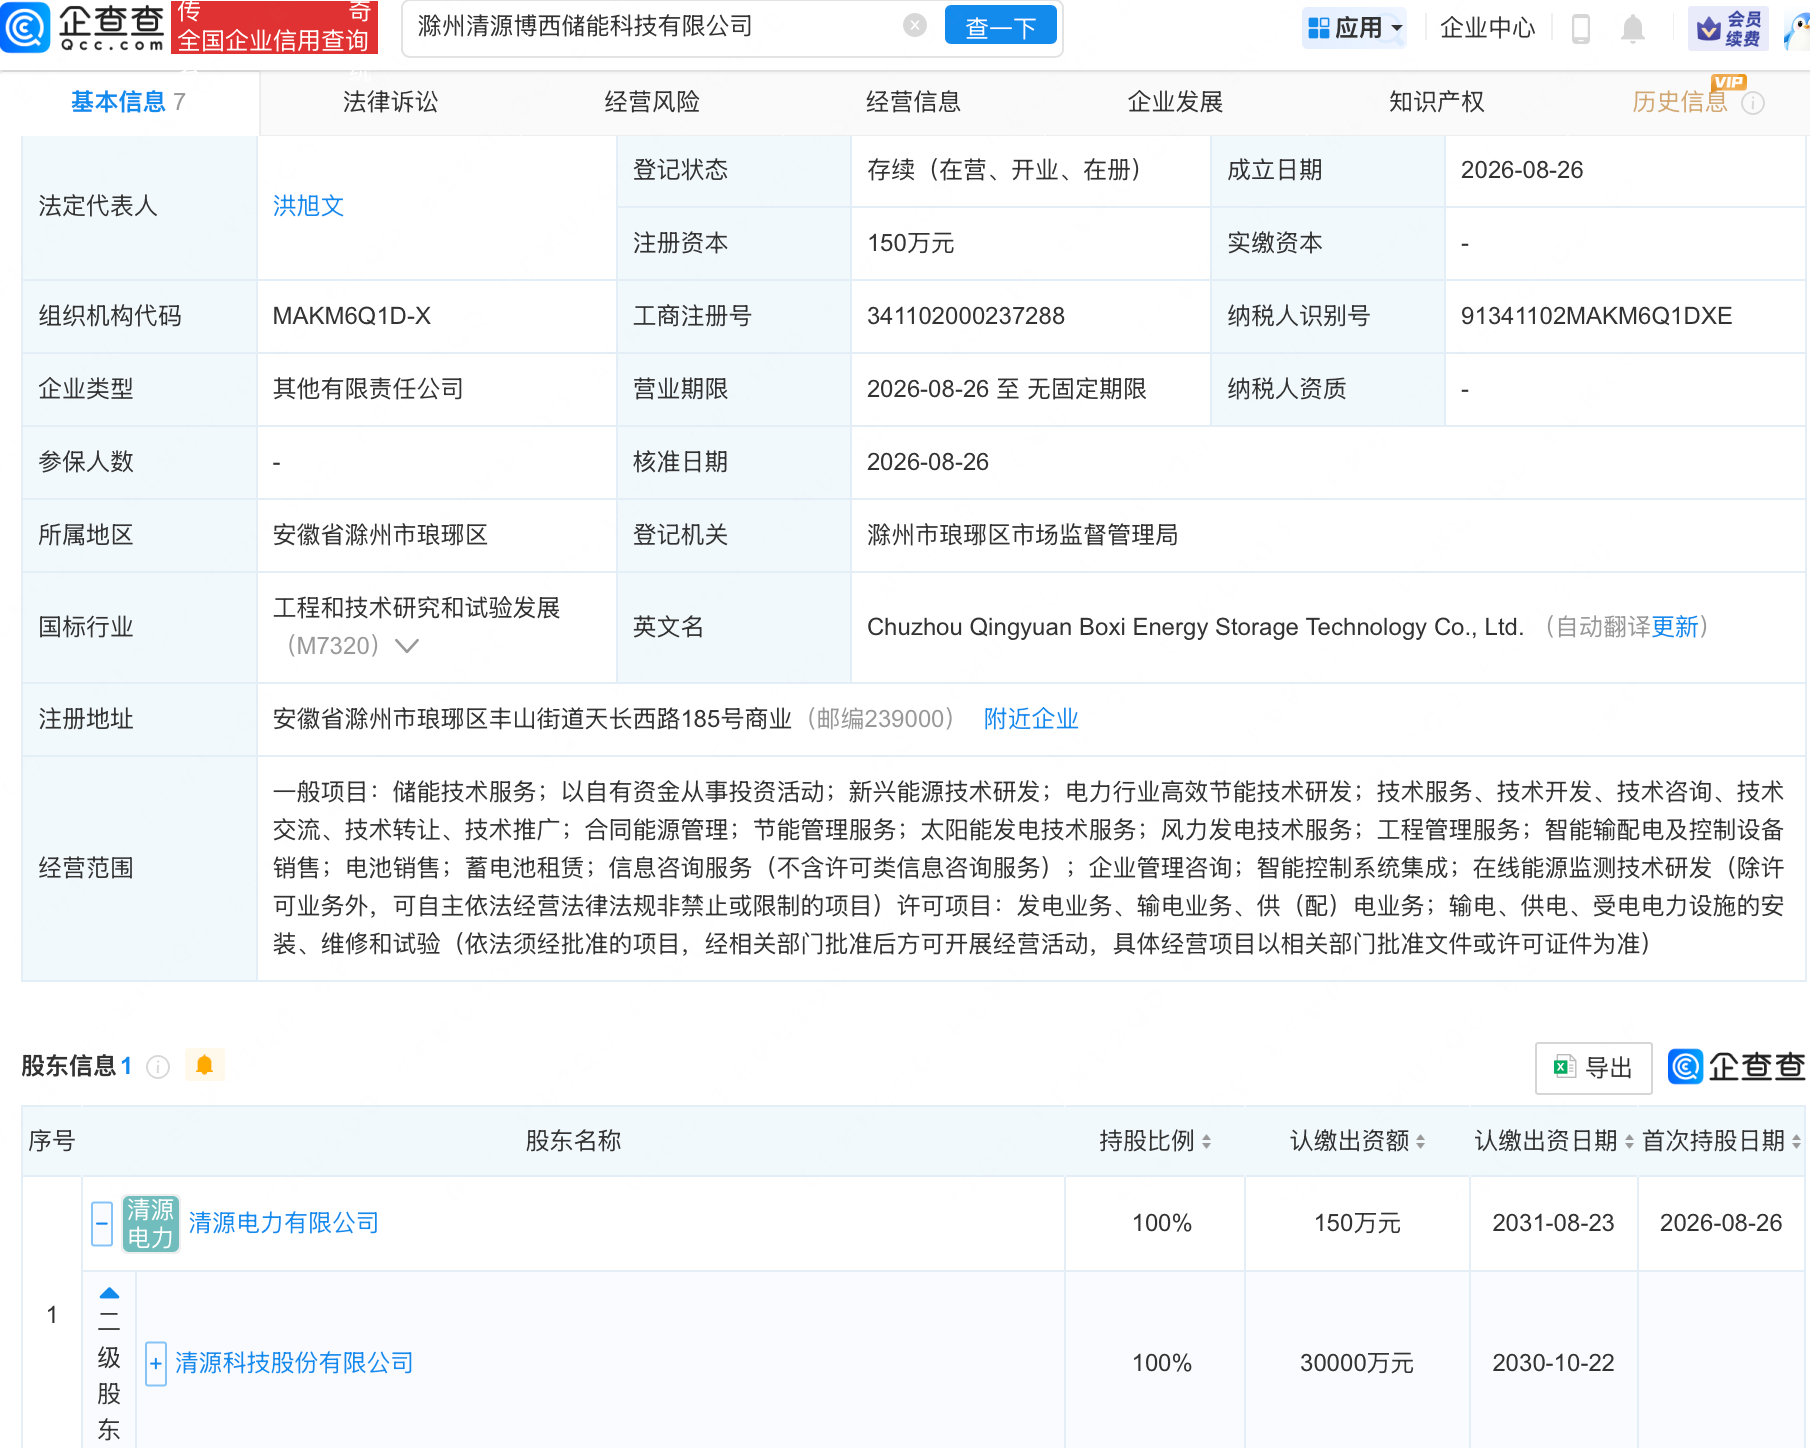
Task: Open the 清源电力有限公司 shareholder link
Action: tap(284, 1223)
